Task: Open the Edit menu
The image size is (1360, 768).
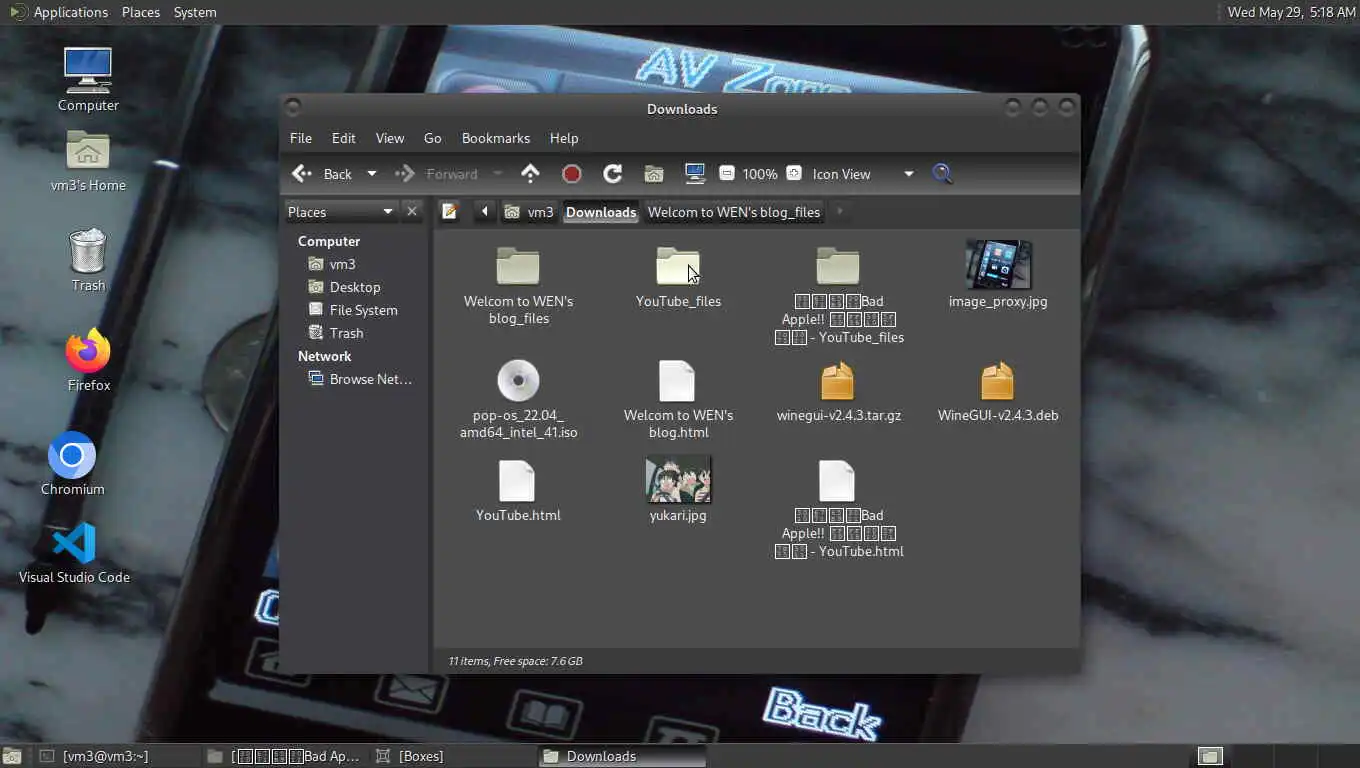Action: [343, 138]
